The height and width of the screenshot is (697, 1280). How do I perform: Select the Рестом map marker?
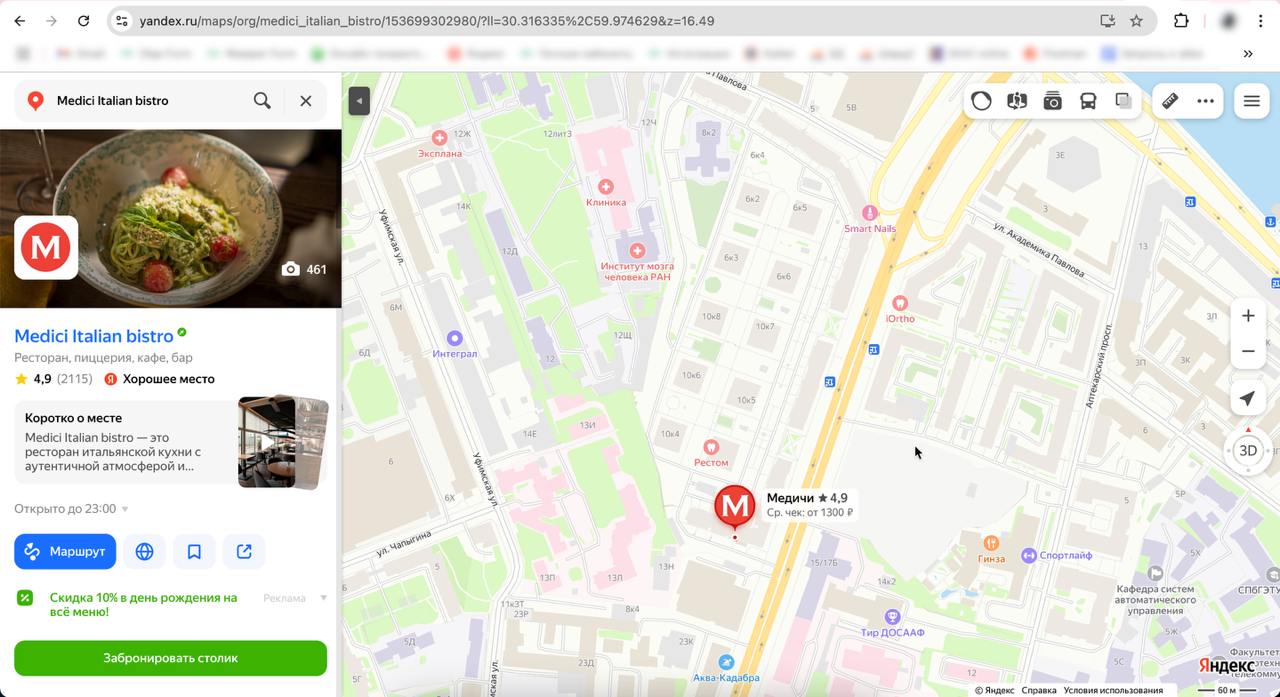(711, 447)
